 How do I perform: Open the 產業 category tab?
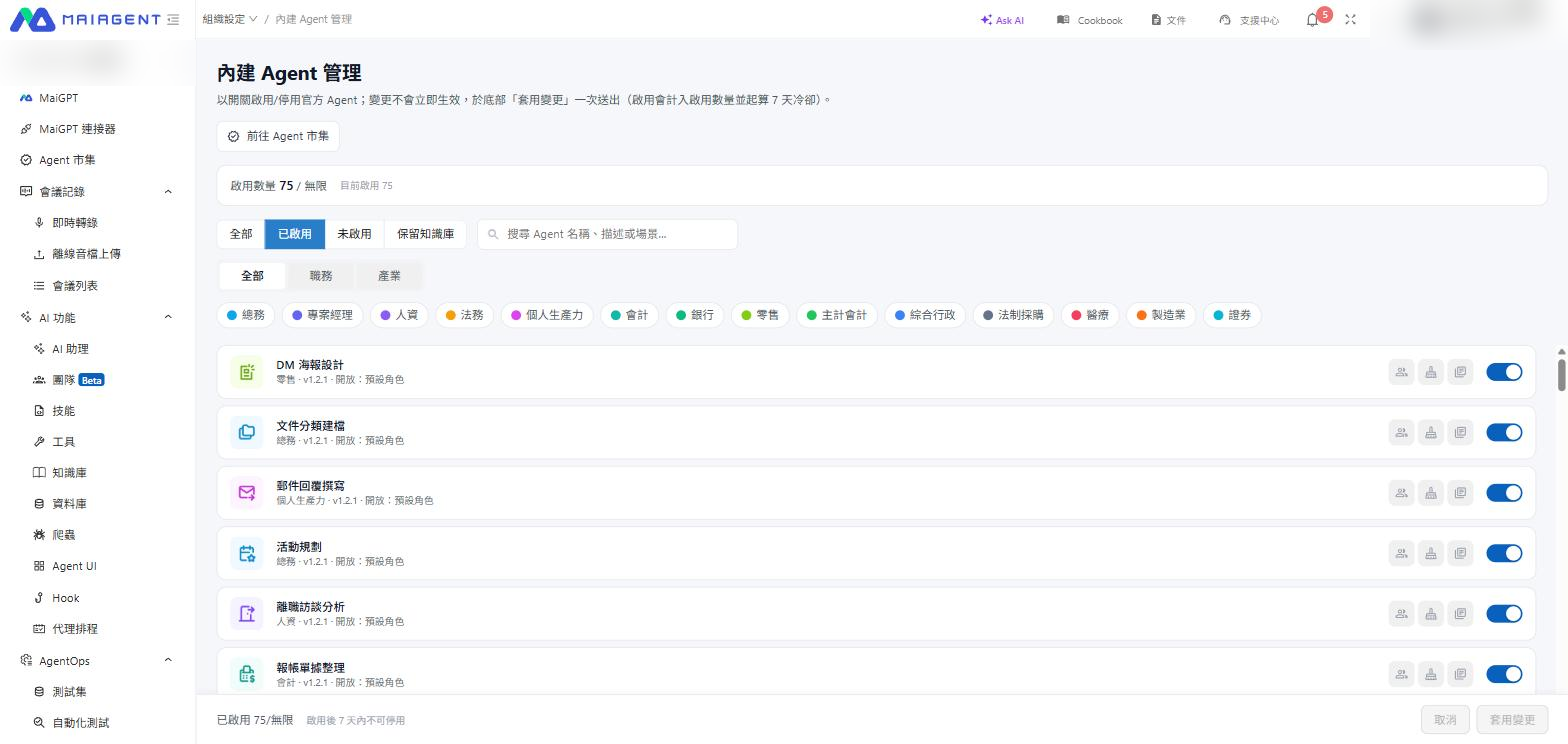(x=389, y=276)
